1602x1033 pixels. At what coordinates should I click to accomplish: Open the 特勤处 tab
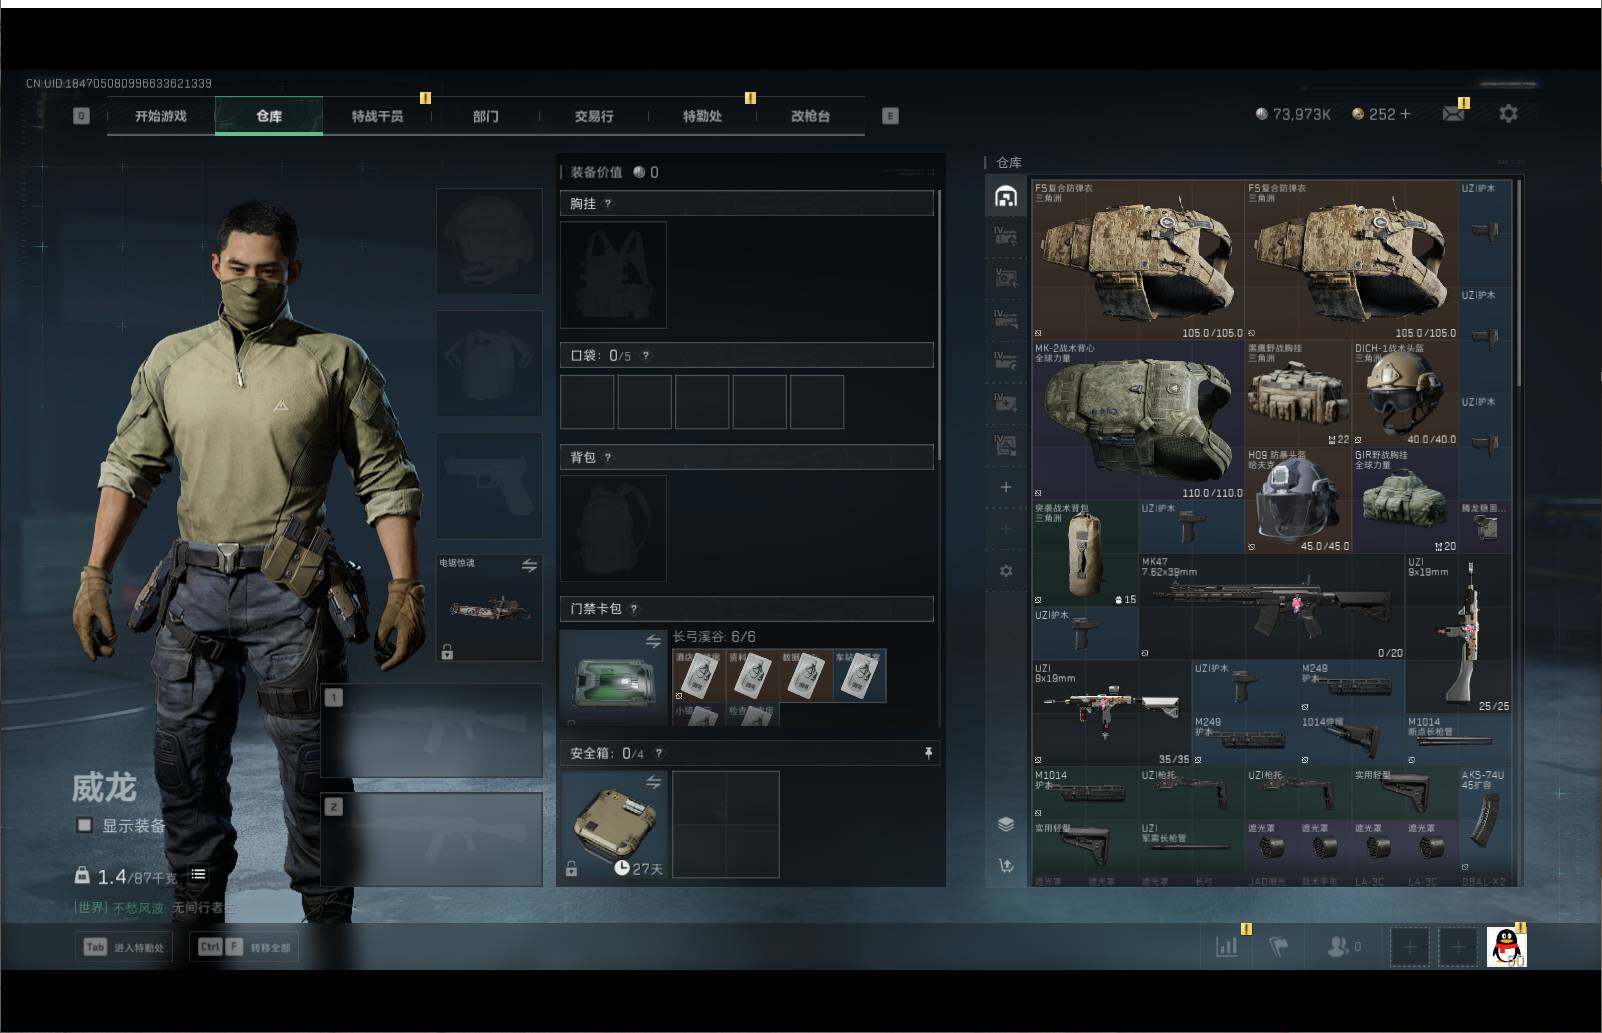click(702, 116)
